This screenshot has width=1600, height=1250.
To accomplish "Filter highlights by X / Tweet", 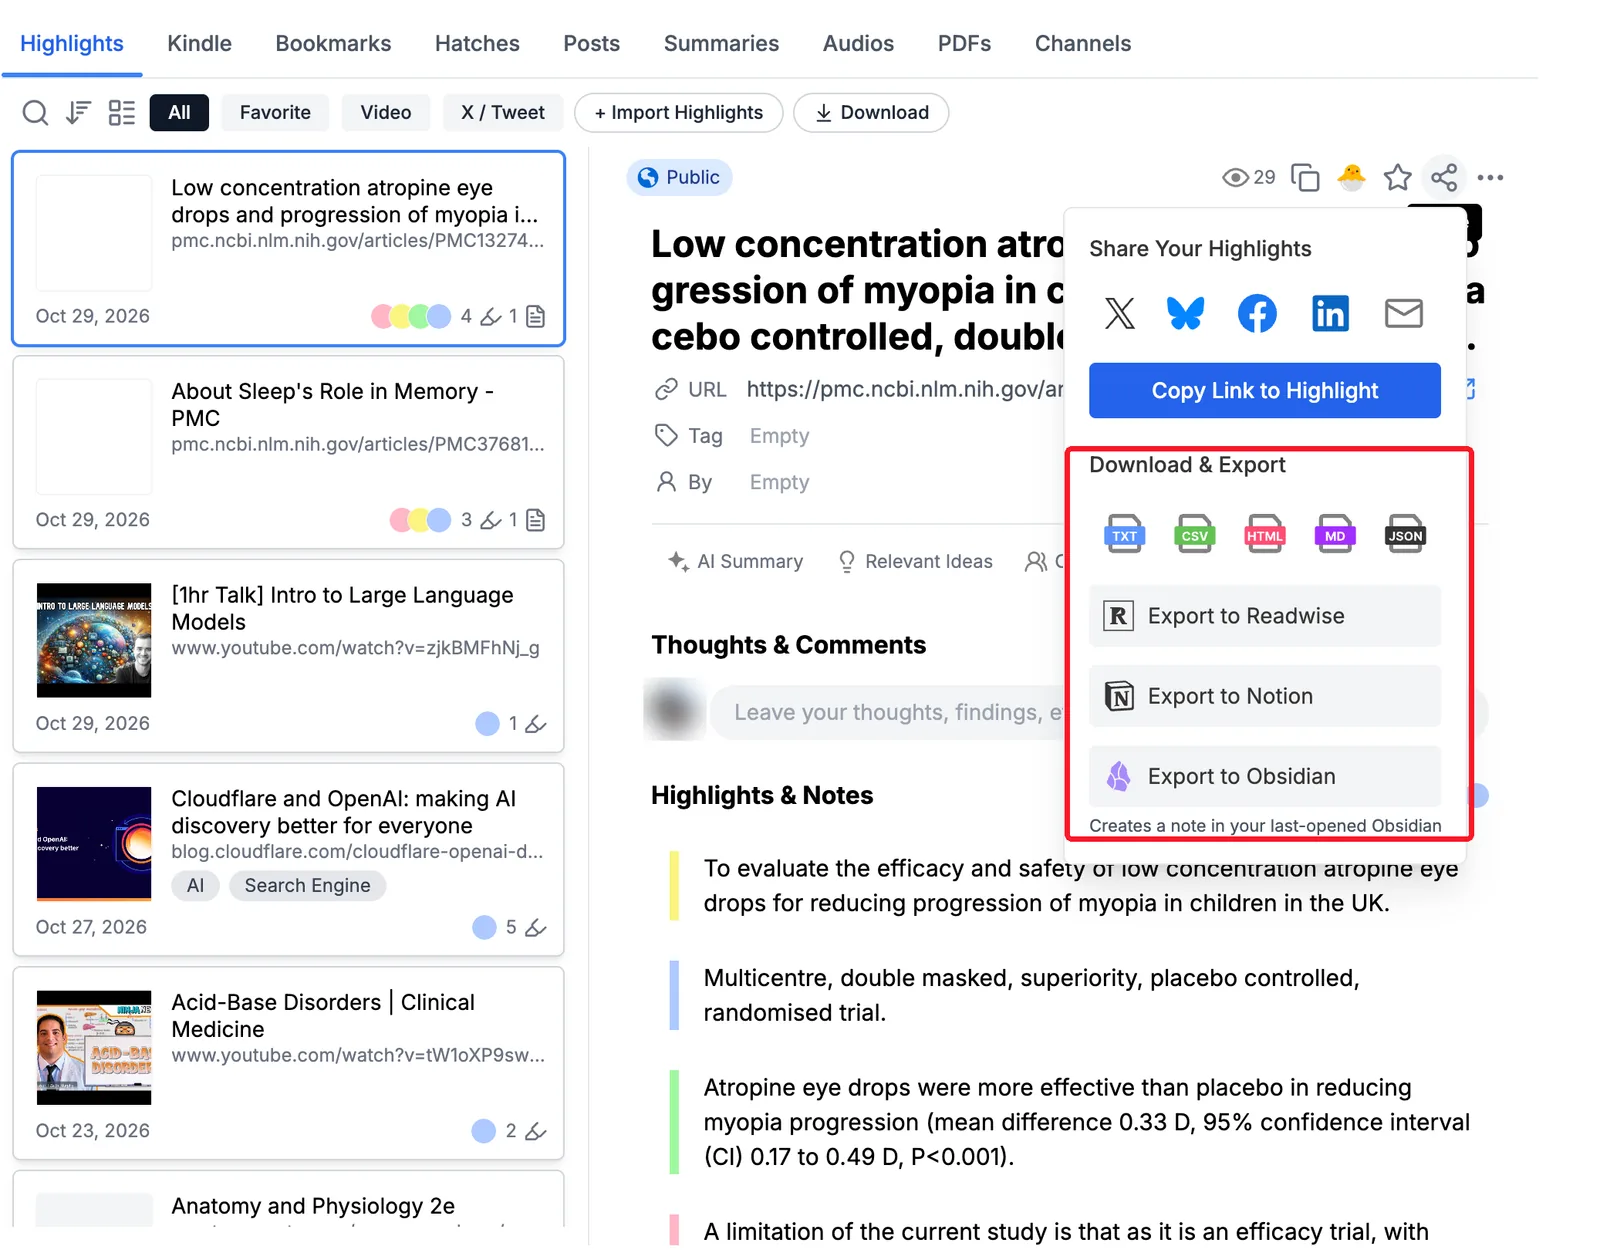I will click(503, 113).
